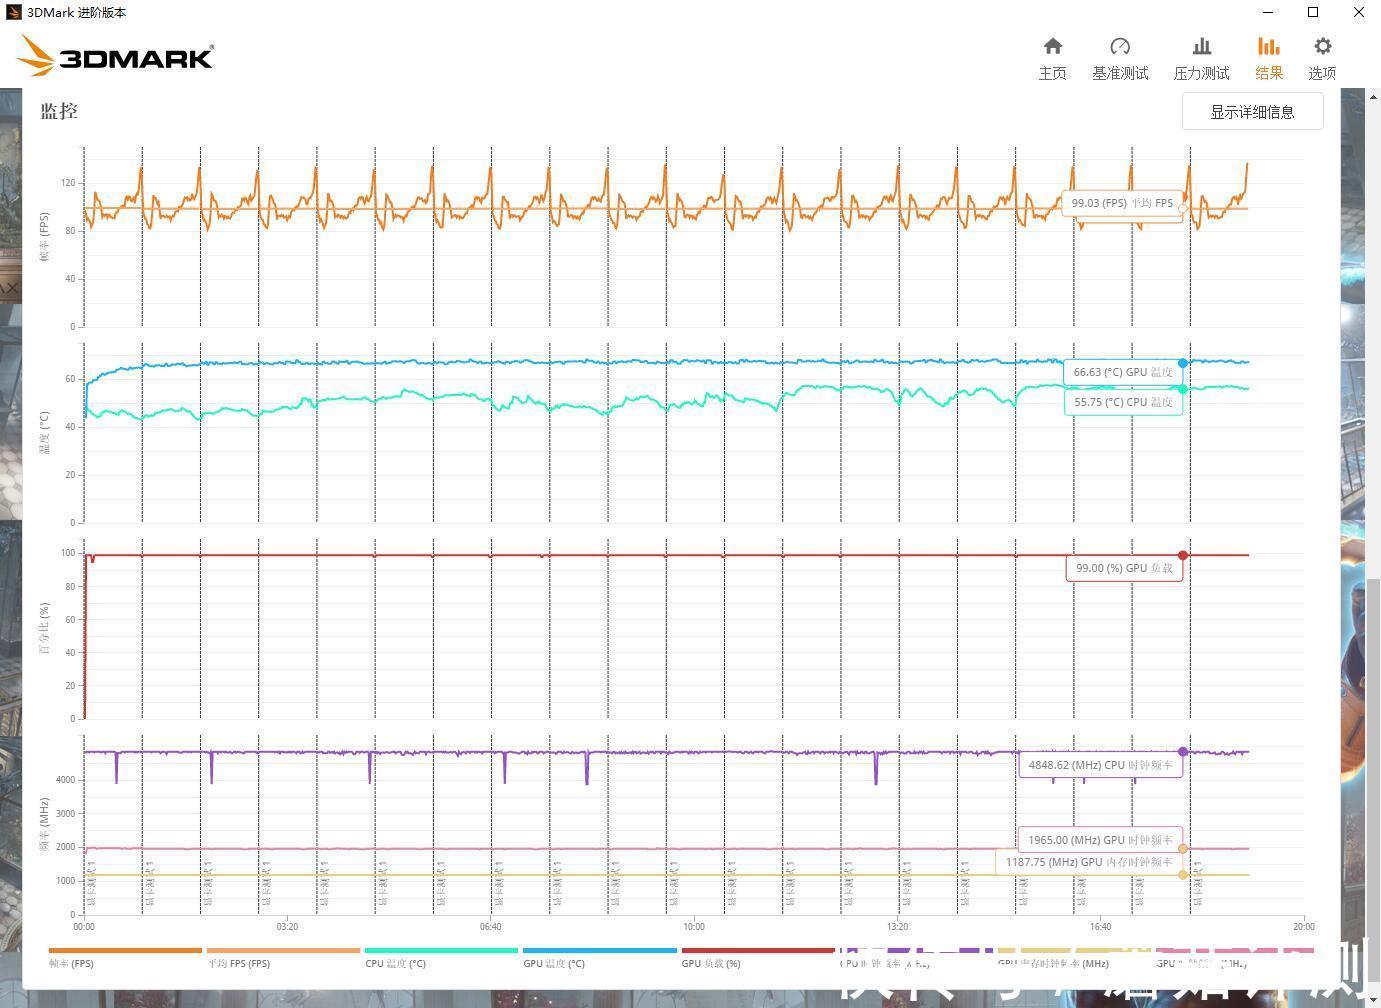Click the 06:40 time axis label
The height and width of the screenshot is (1008, 1381).
pyautogui.click(x=490, y=926)
